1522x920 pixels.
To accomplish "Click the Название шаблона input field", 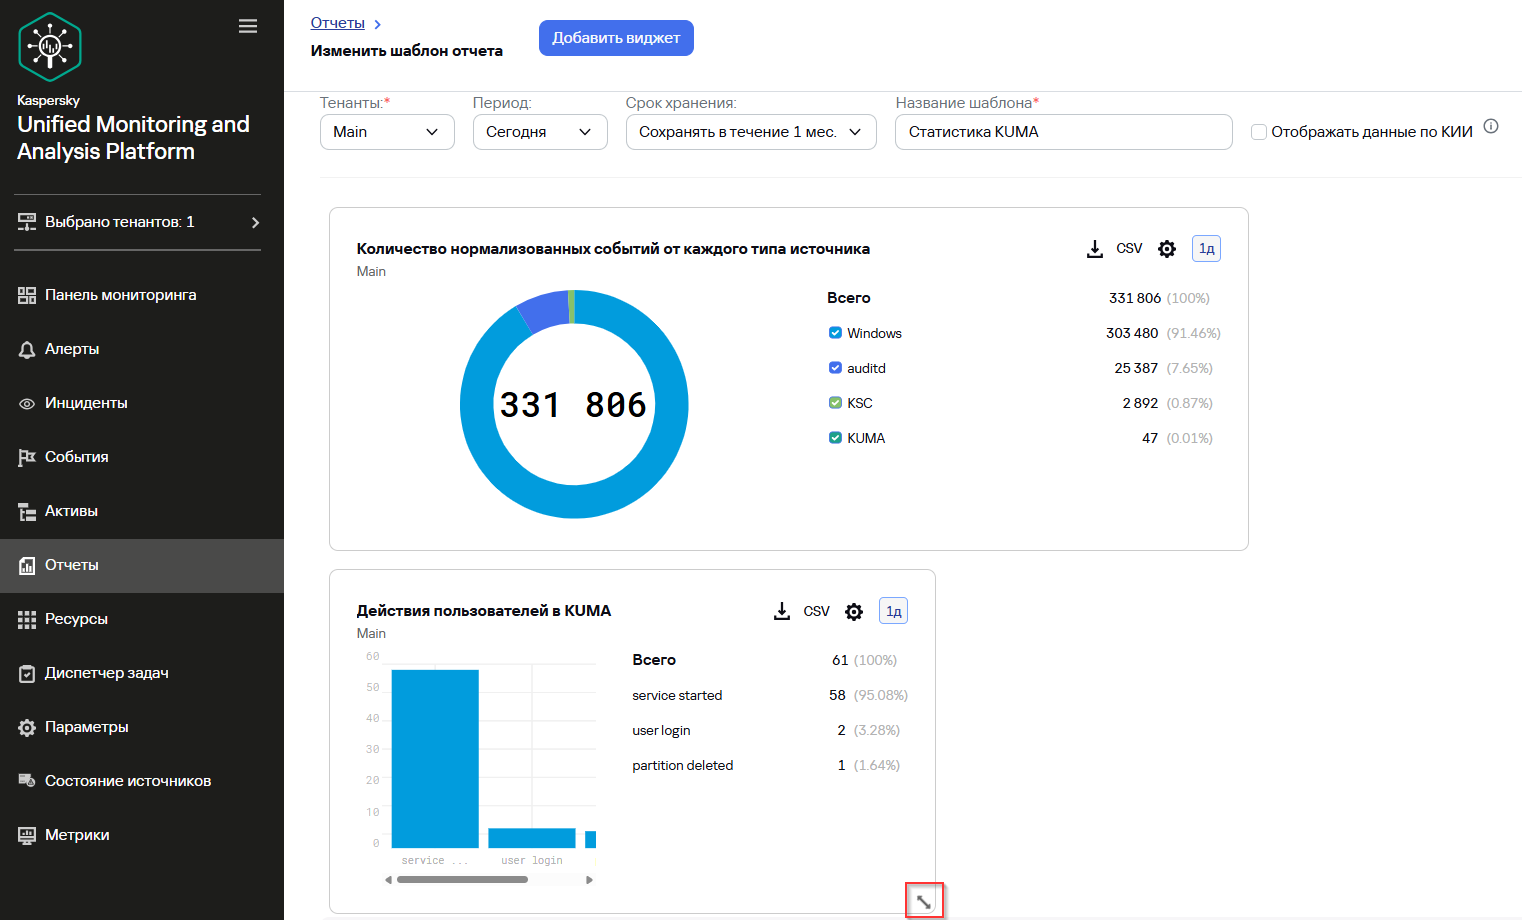I will click(x=1064, y=132).
